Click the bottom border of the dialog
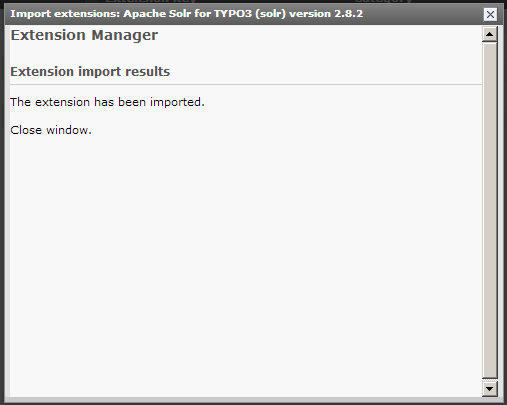The width and height of the screenshot is (507, 405). coord(253,400)
